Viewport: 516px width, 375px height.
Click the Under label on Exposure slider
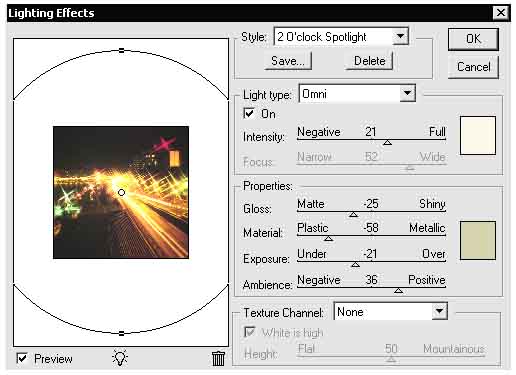point(312,254)
